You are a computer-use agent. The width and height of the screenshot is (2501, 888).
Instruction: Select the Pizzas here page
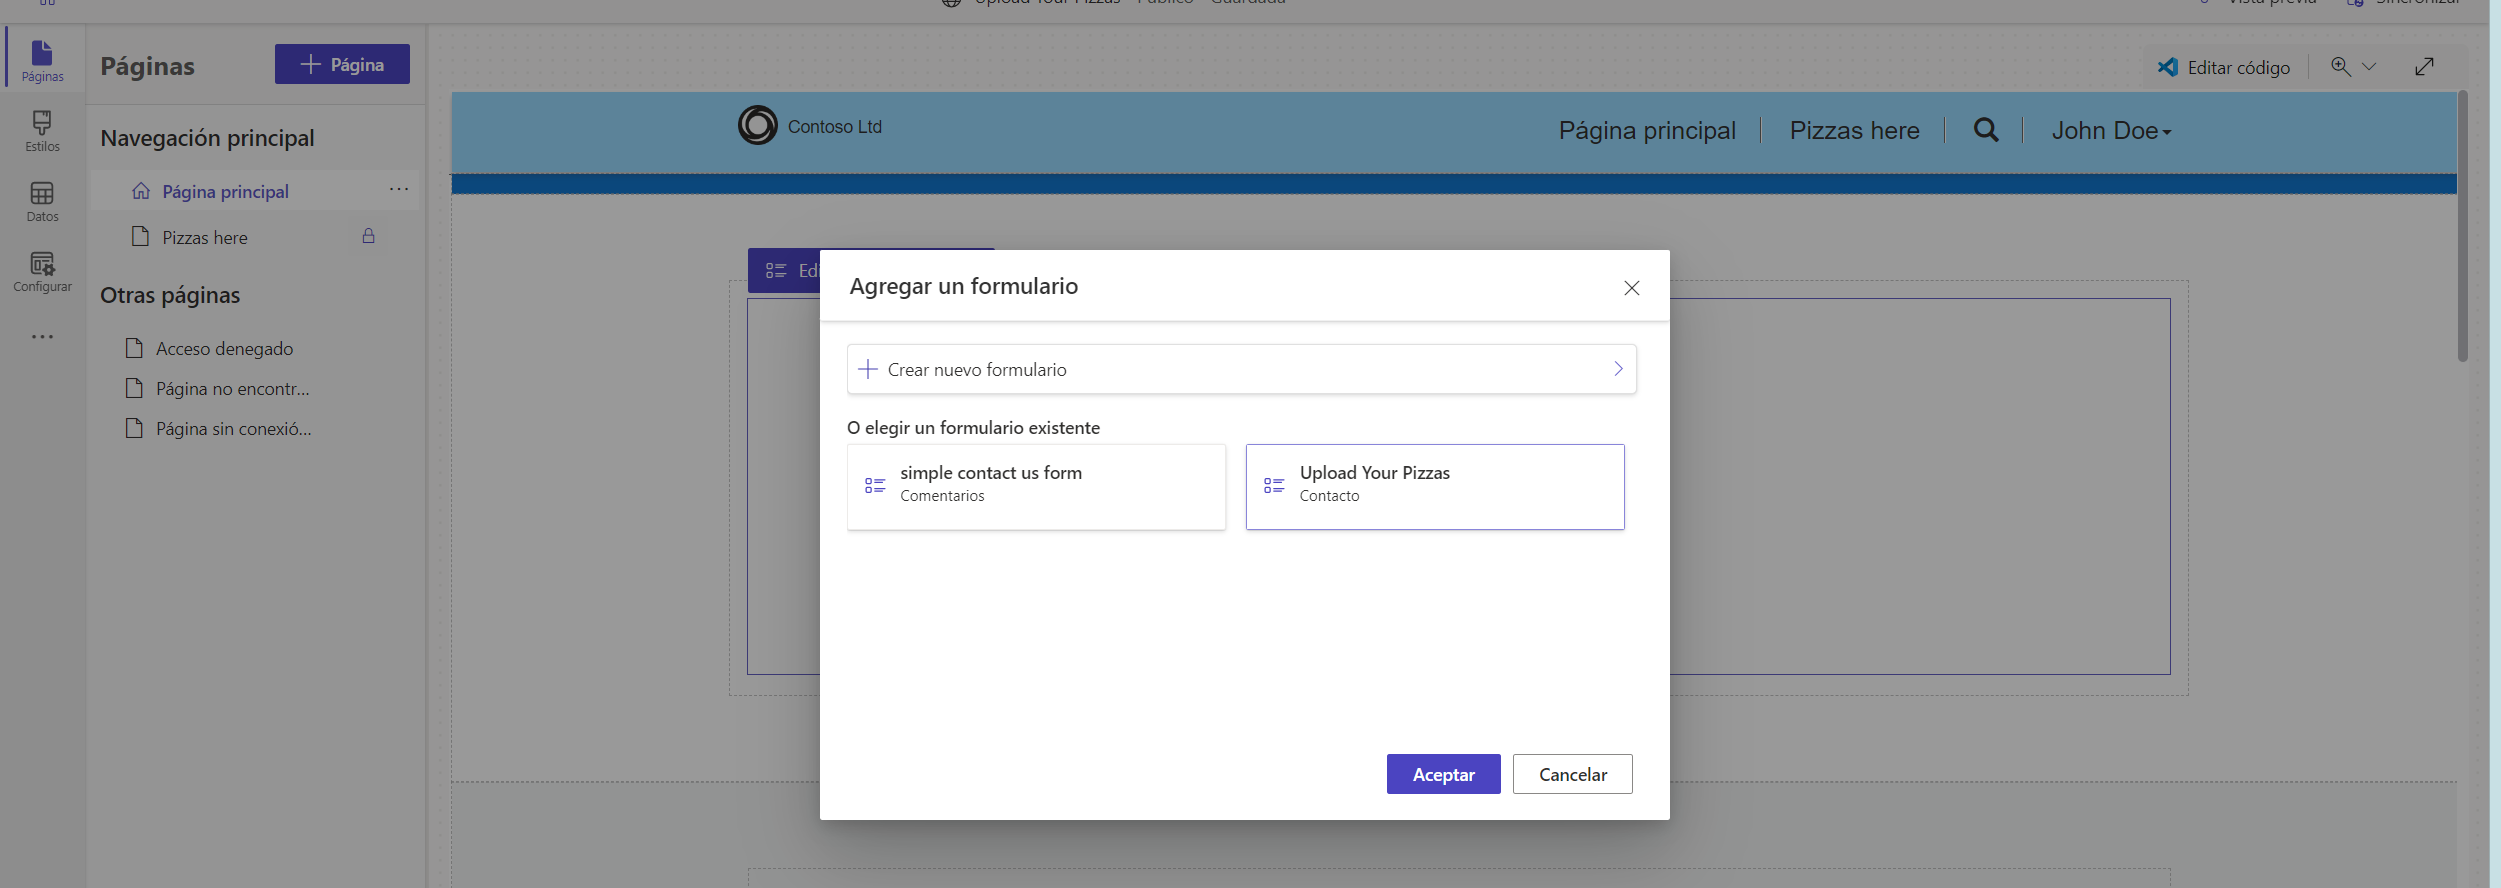click(x=205, y=237)
